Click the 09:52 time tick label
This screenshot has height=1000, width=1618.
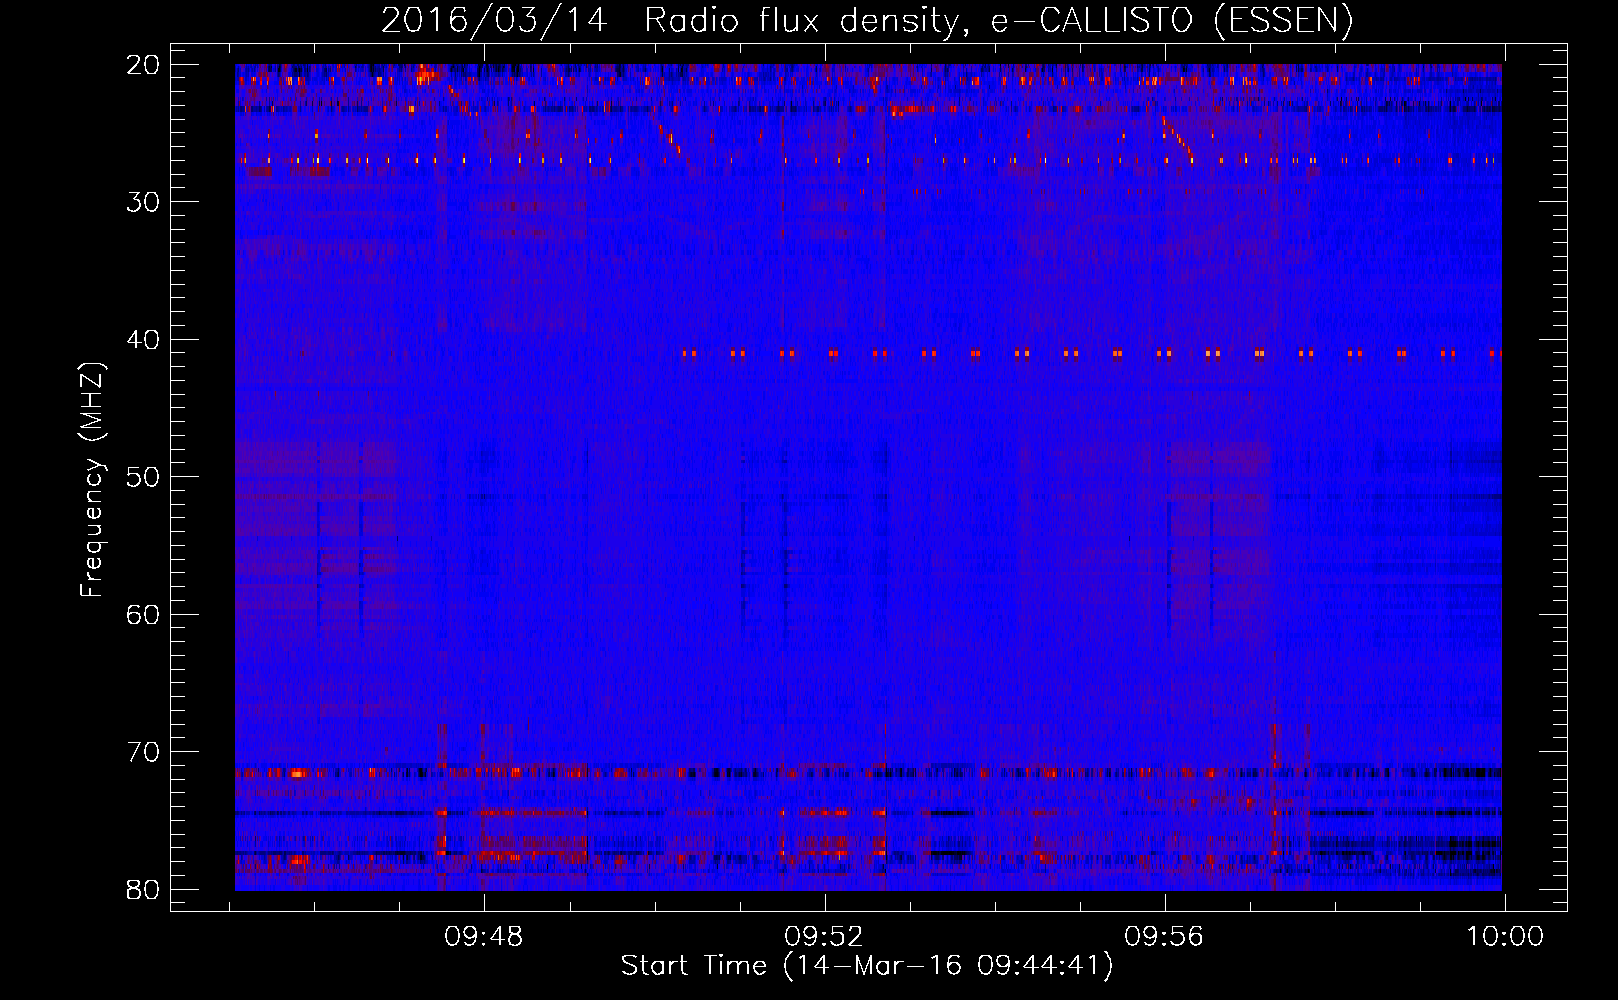click(x=825, y=937)
